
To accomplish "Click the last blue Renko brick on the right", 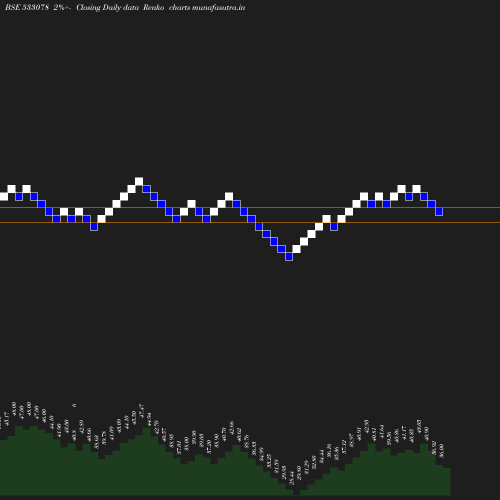I will tap(439, 211).
